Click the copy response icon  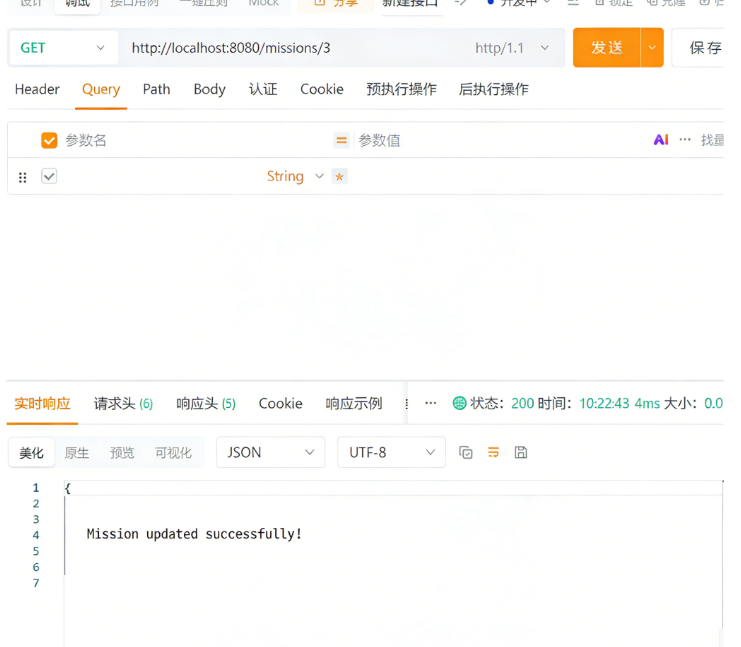[466, 452]
